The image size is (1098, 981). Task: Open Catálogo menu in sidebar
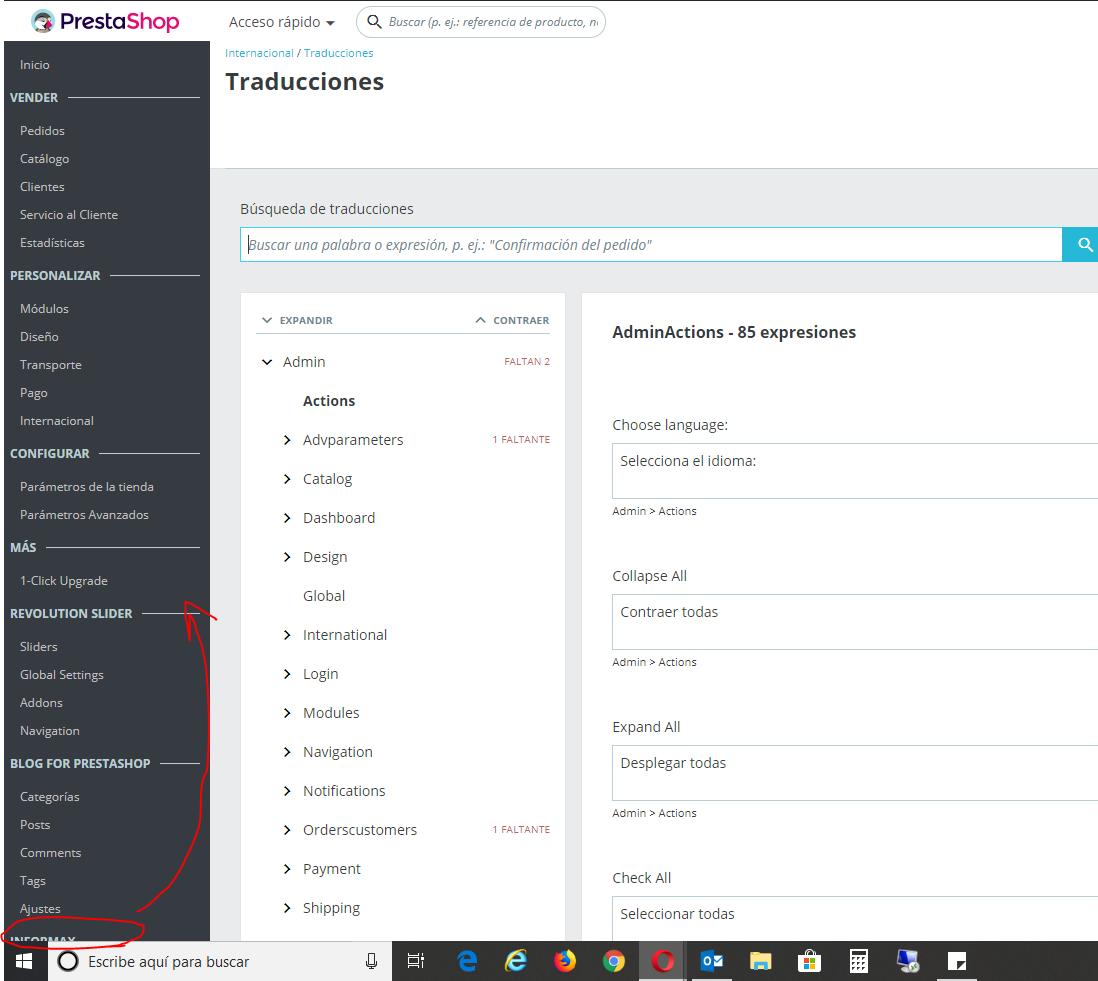click(44, 159)
